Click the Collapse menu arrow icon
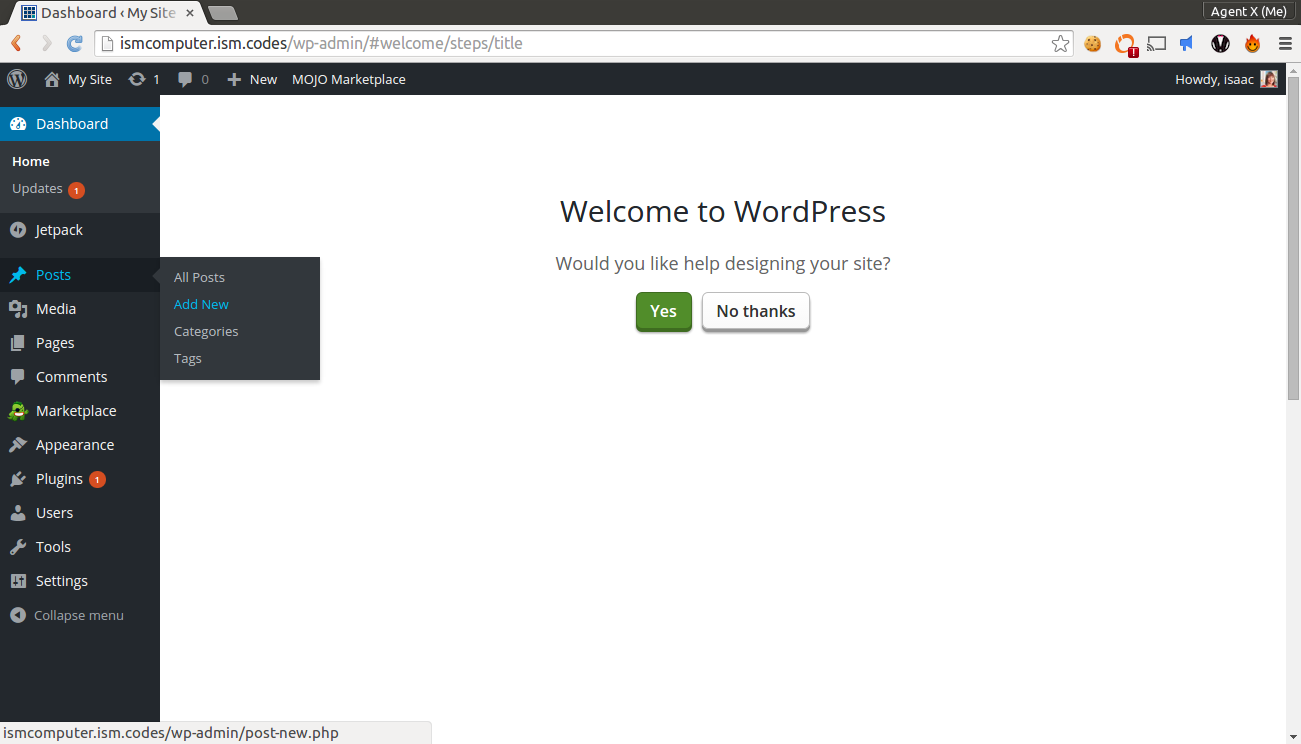Viewport: 1301px width, 744px height. click(x=18, y=615)
